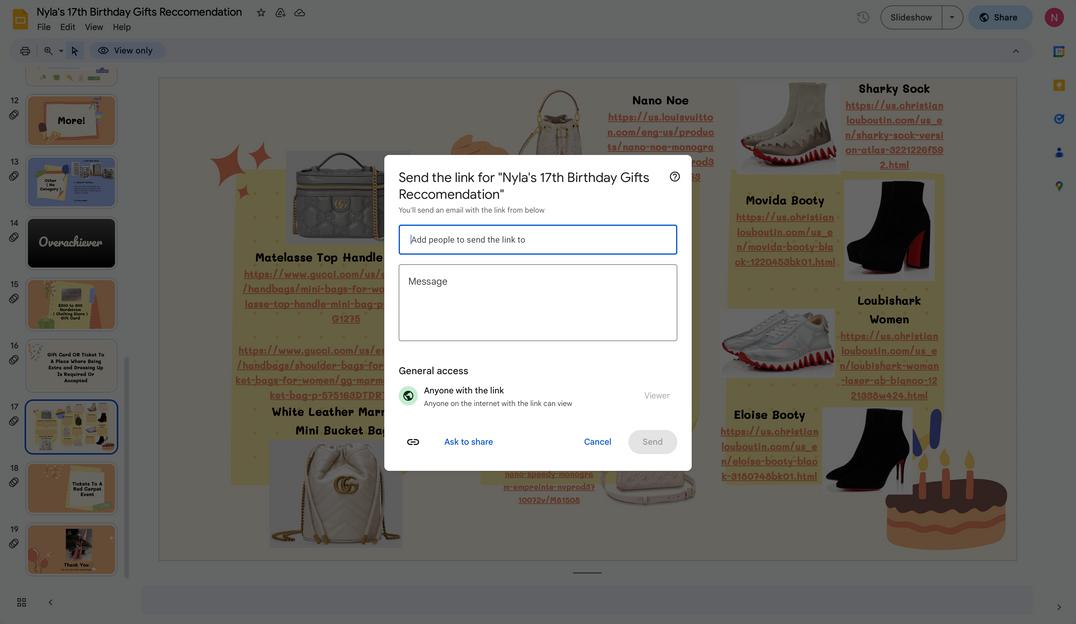Click the link icon beside slide 13
This screenshot has height=624, width=1076.
[x=14, y=176]
